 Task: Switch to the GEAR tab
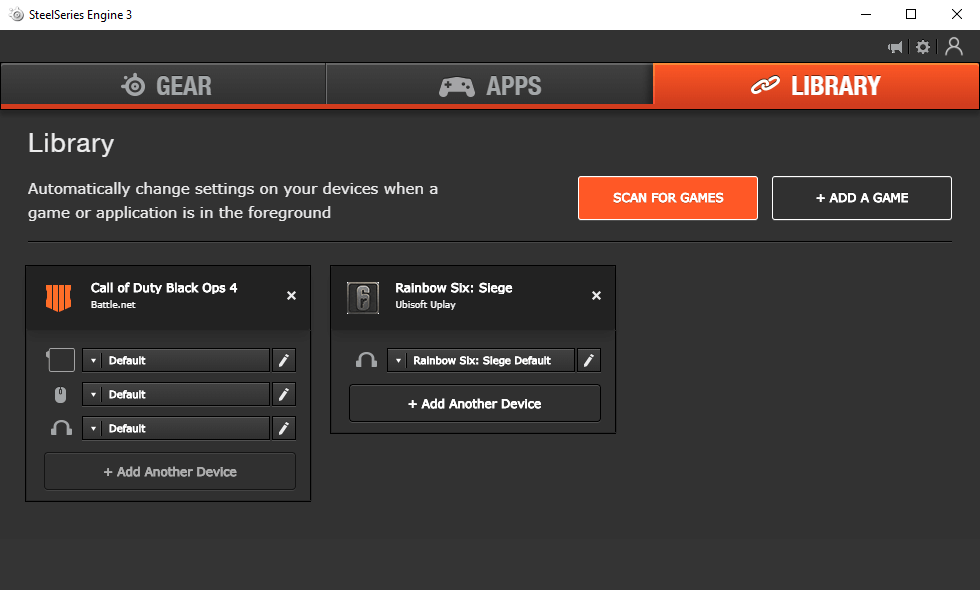tap(164, 85)
